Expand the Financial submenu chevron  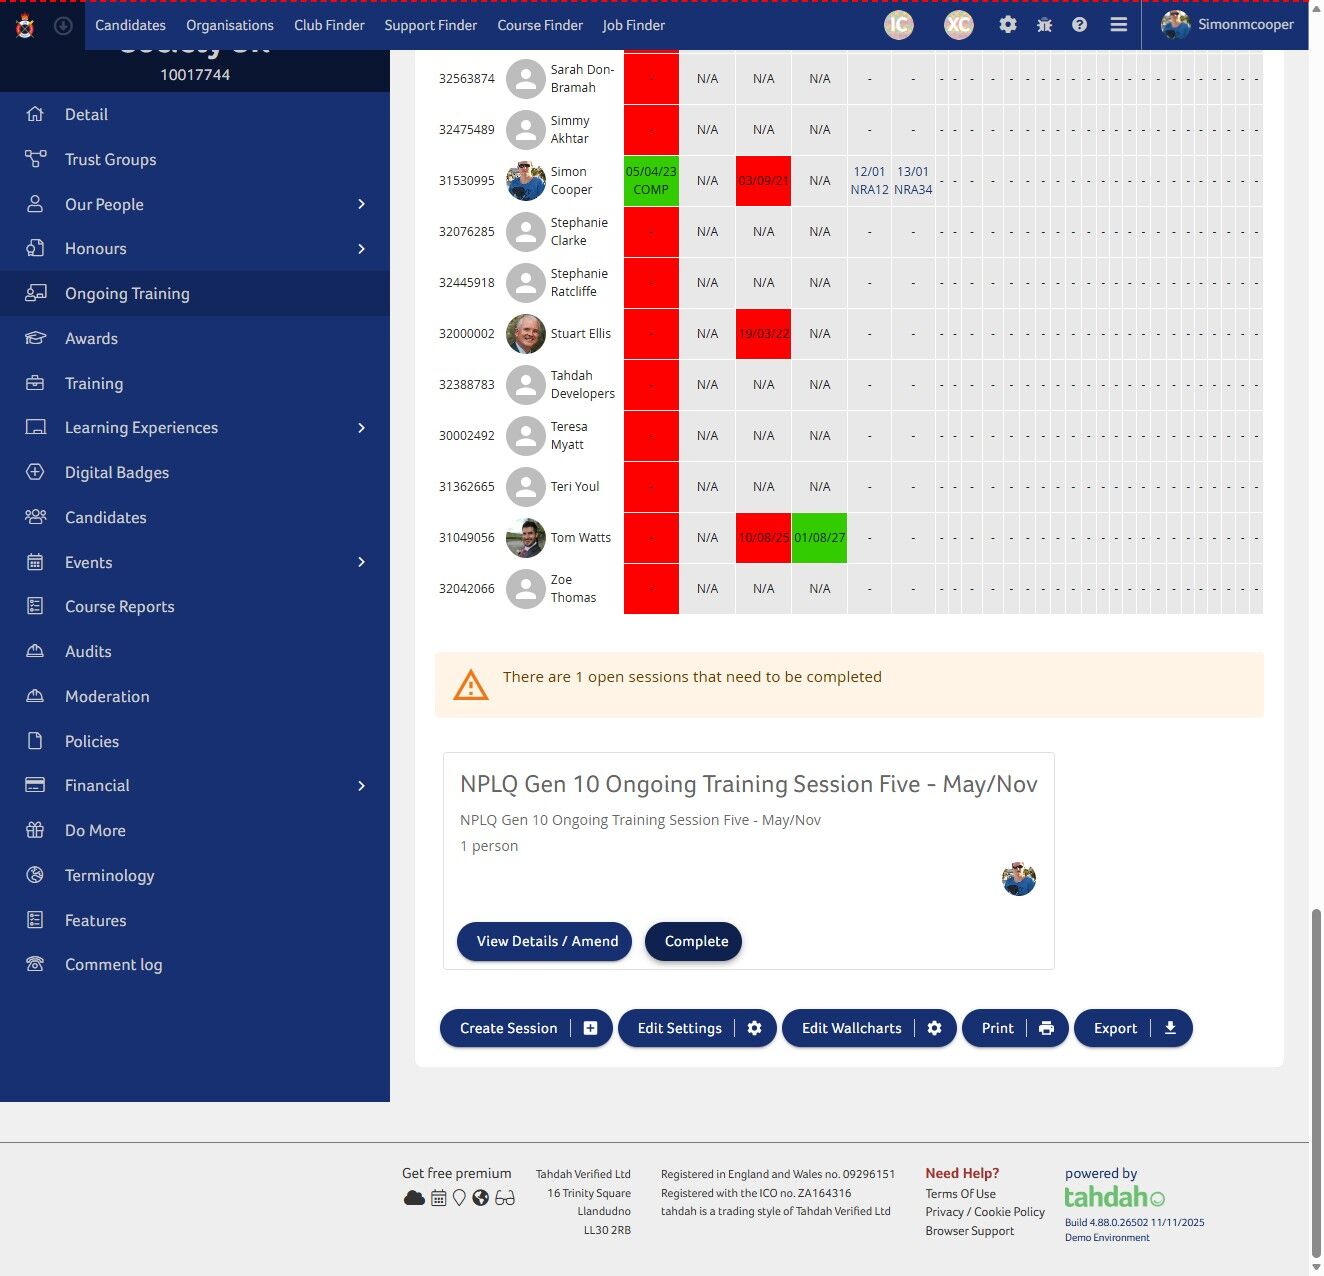click(x=362, y=785)
